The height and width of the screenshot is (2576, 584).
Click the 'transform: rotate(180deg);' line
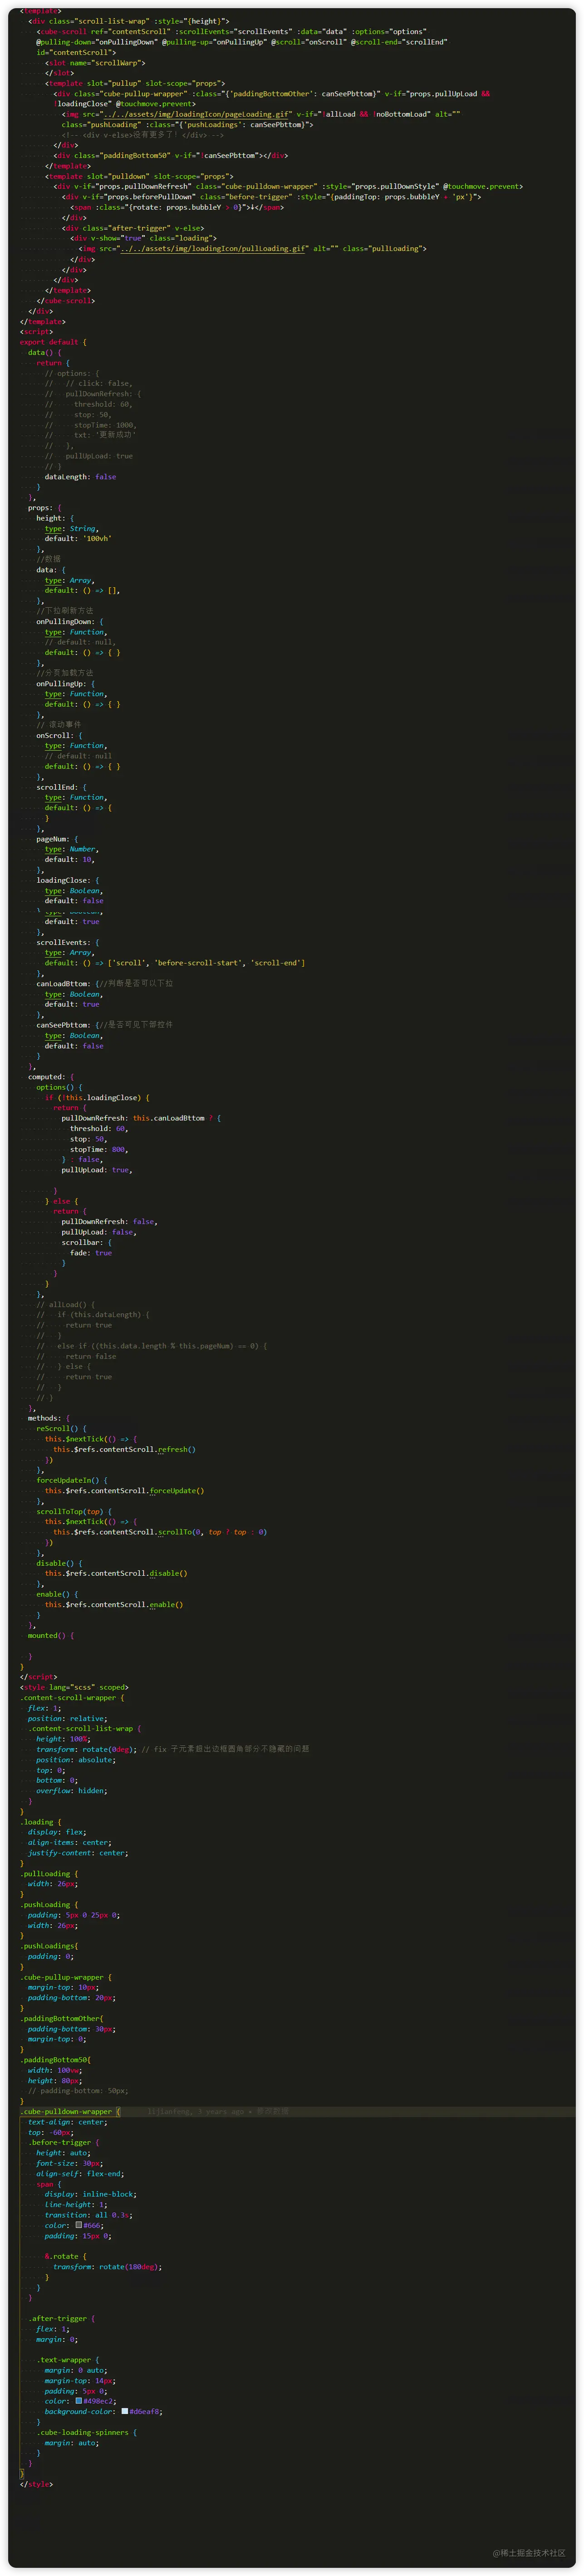[108, 2266]
